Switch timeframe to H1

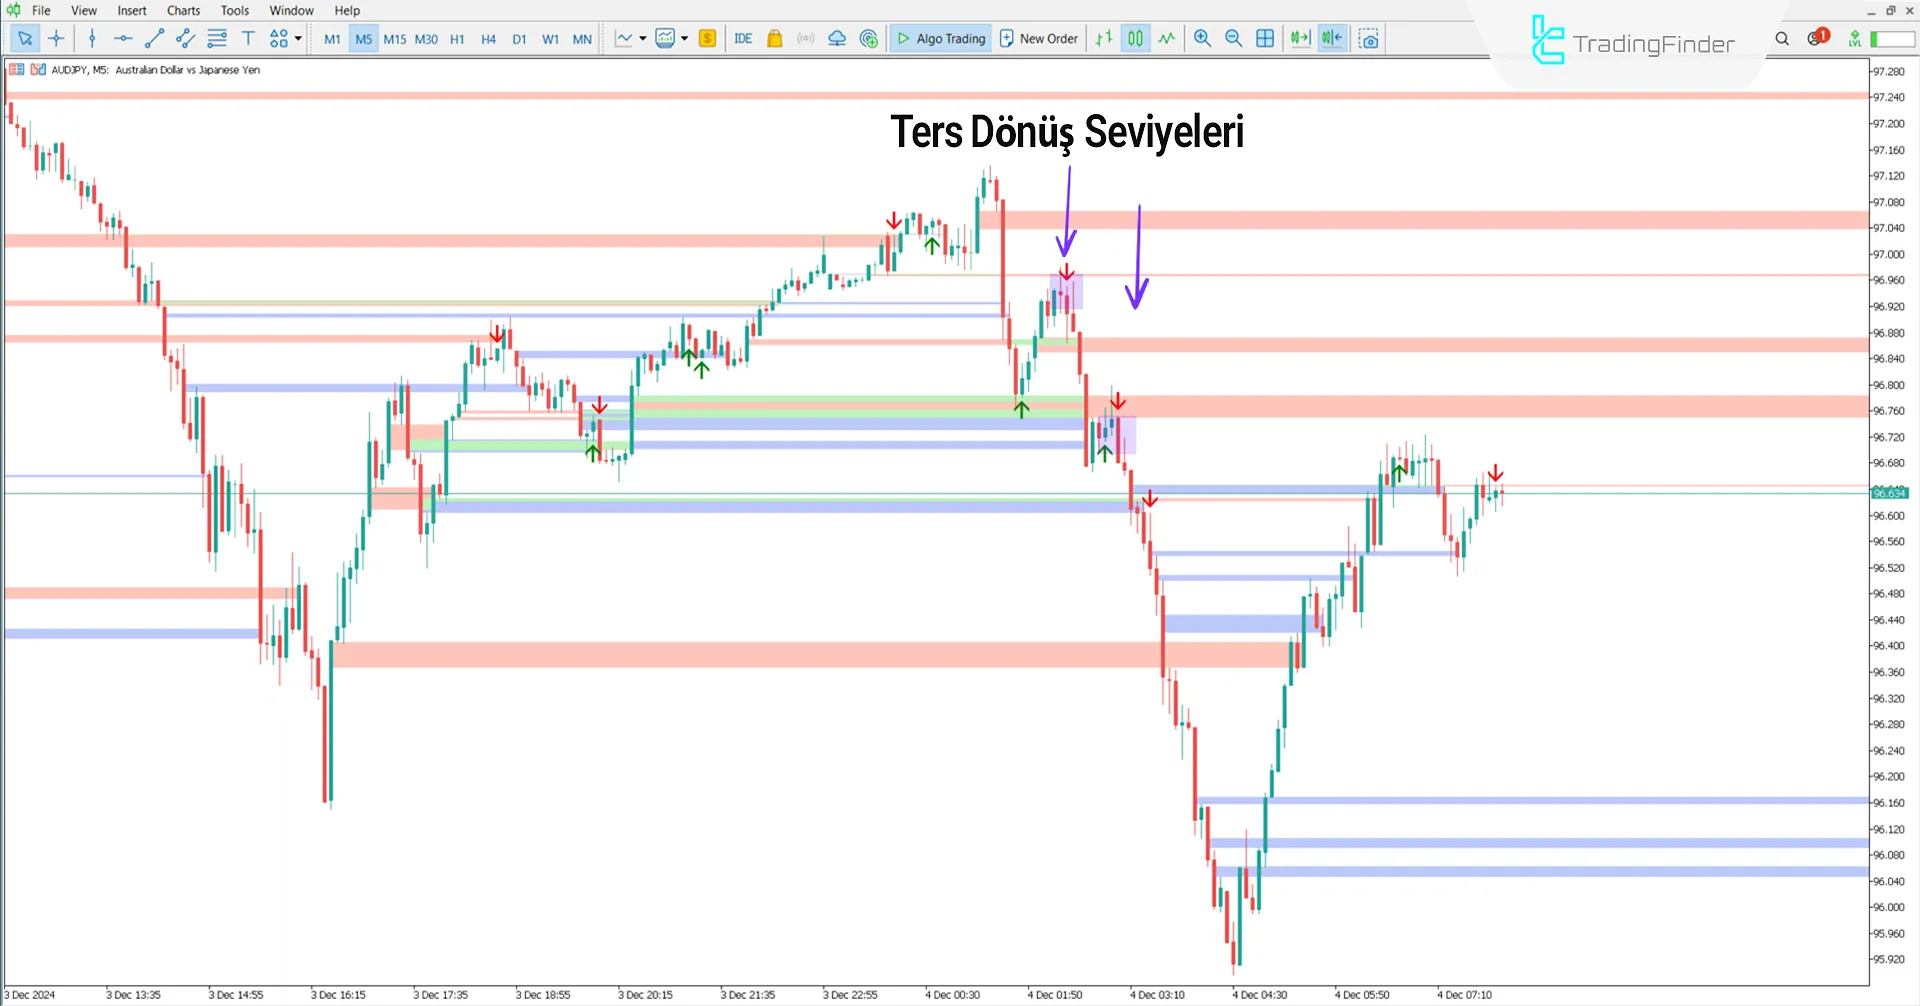point(457,39)
